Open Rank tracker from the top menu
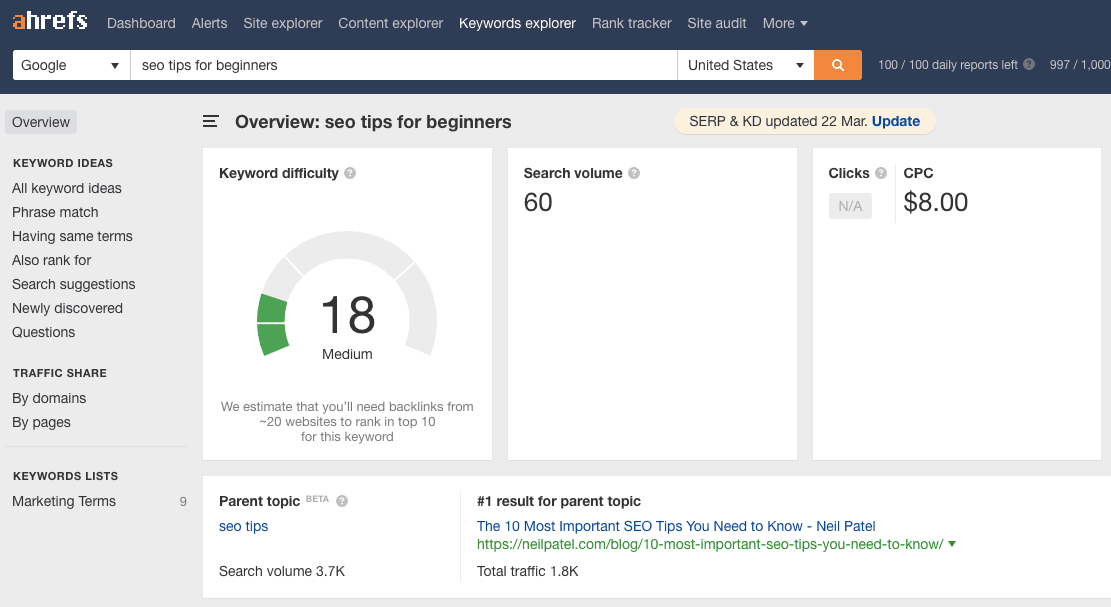Image resolution: width=1111 pixels, height=607 pixels. click(631, 23)
